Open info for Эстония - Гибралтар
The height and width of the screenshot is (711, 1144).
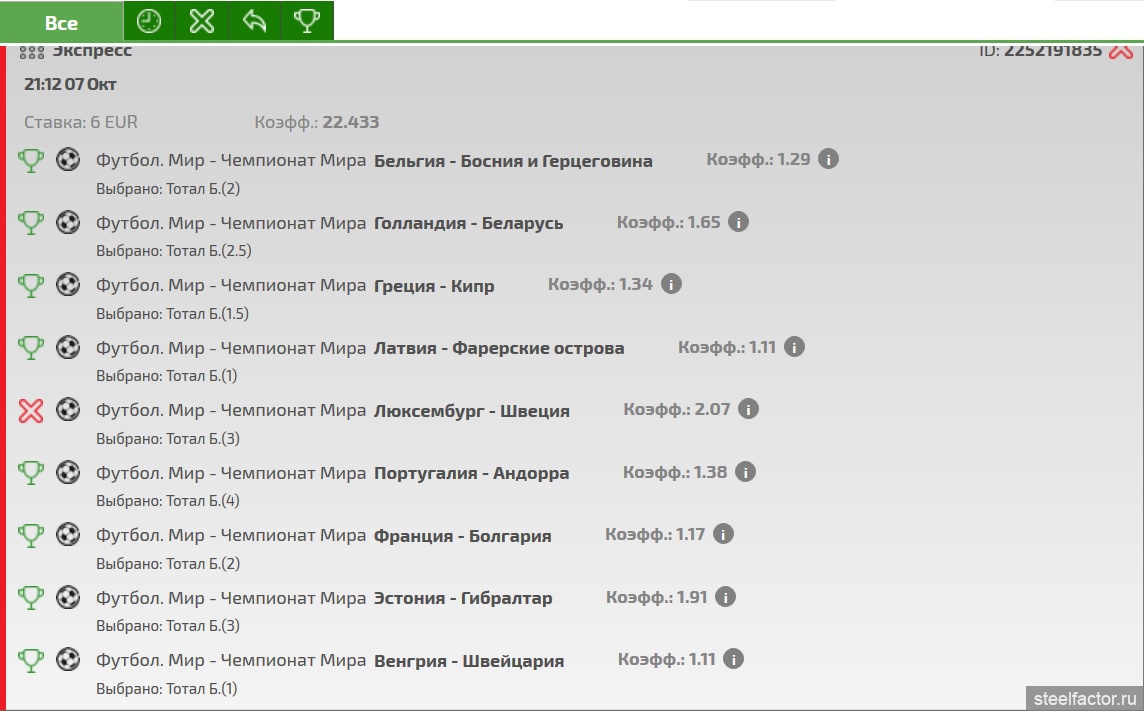(725, 597)
